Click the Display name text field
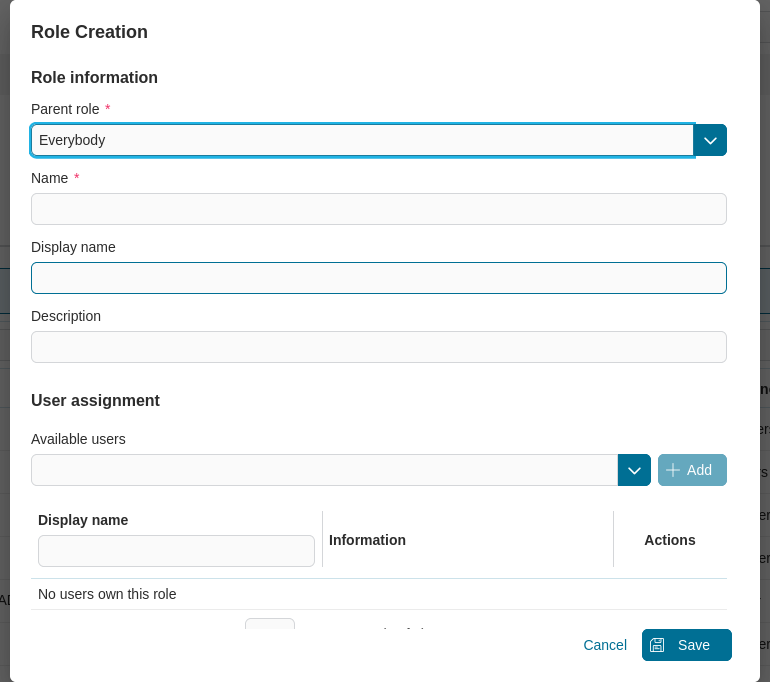This screenshot has width=770, height=682. (x=378, y=278)
